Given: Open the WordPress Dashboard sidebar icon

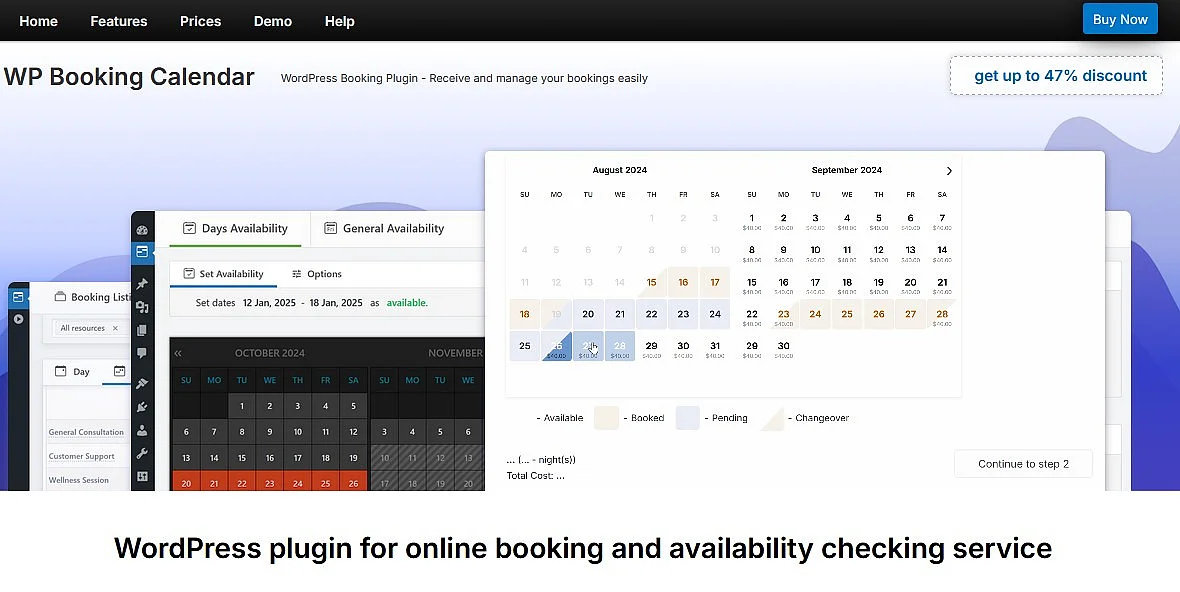Looking at the screenshot, I should point(142,230).
